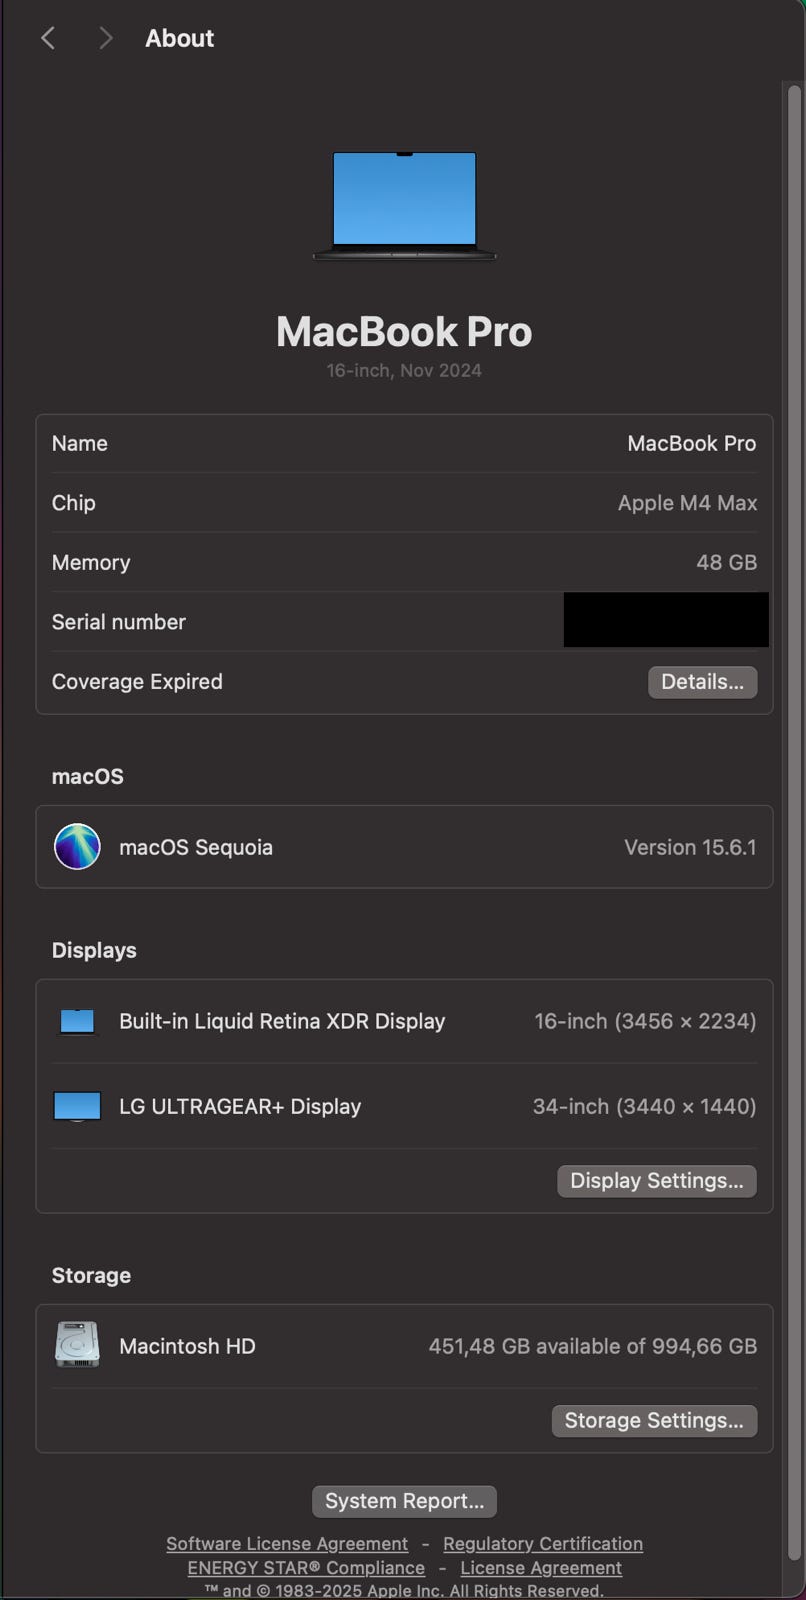Viewport: 806px width, 1600px height.
Task: Open the License Agreement link
Action: click(541, 1568)
